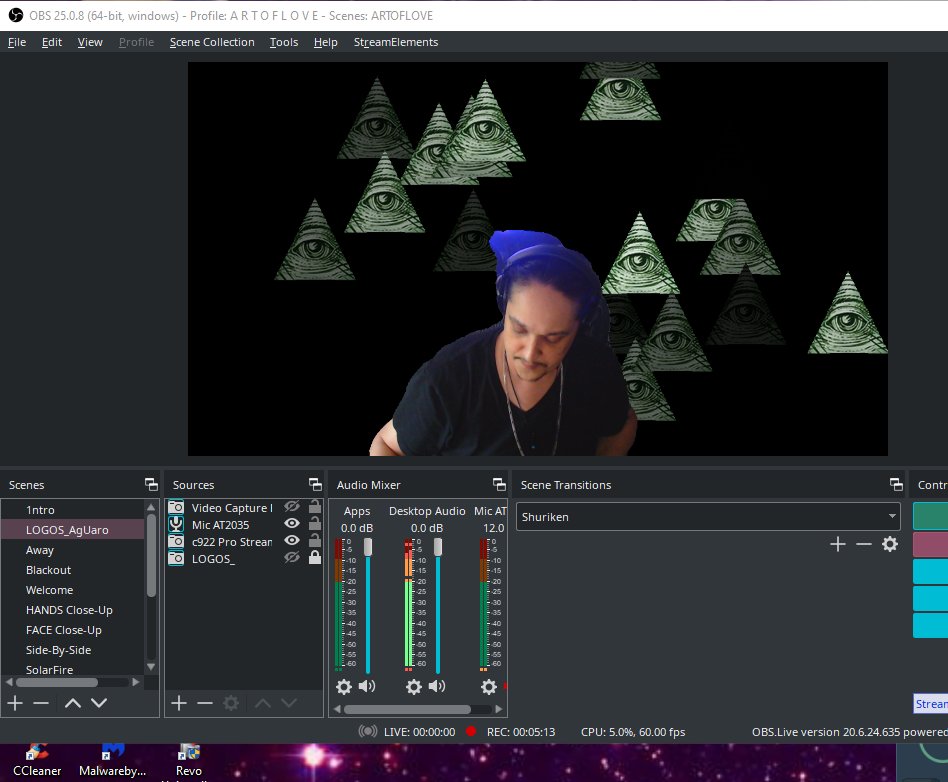Screen dimensions: 948x782
Task: Open the StreamElements menu
Action: (395, 42)
